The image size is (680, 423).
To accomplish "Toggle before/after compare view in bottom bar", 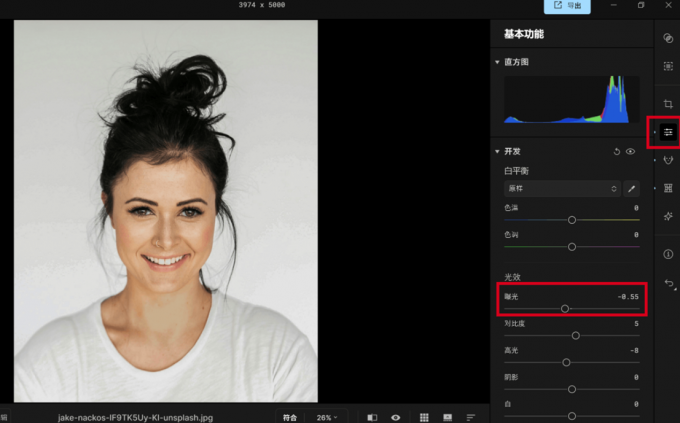I will 372,417.
